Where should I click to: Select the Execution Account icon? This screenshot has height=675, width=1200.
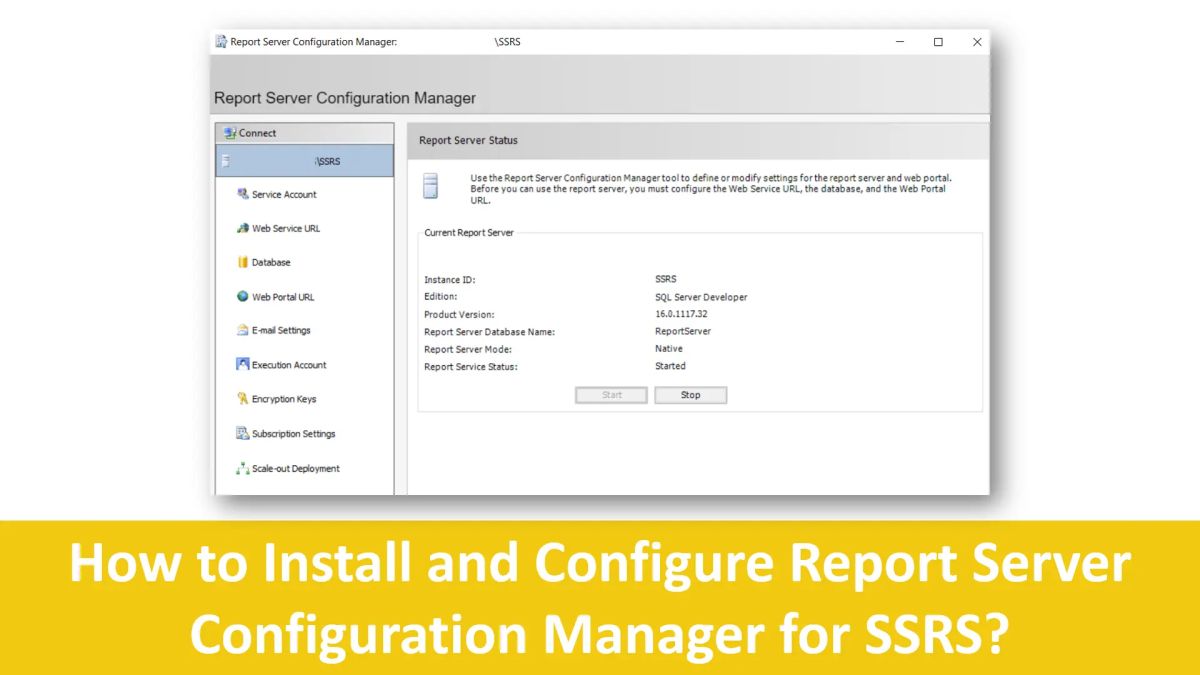[x=241, y=364]
